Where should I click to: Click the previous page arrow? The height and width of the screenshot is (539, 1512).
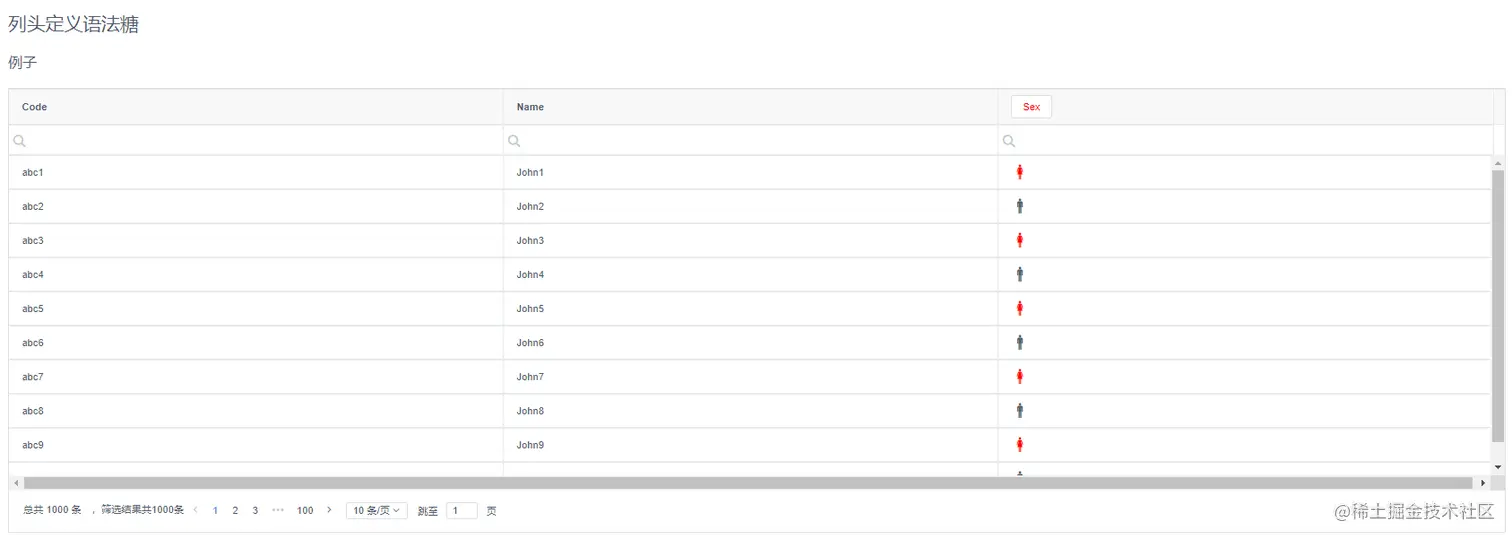[x=196, y=510]
